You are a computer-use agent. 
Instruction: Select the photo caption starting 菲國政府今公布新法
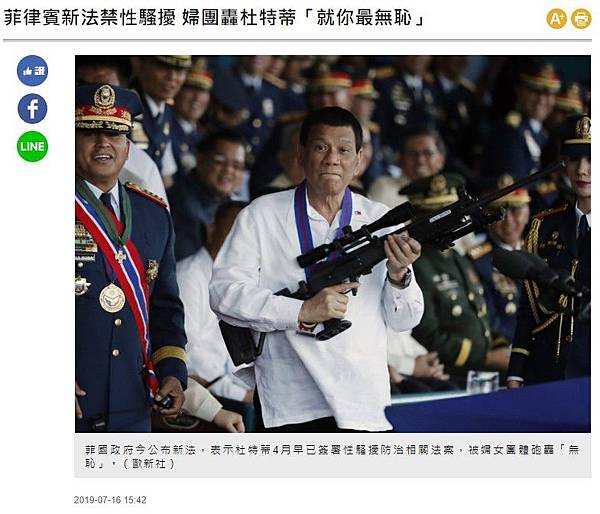coord(332,456)
